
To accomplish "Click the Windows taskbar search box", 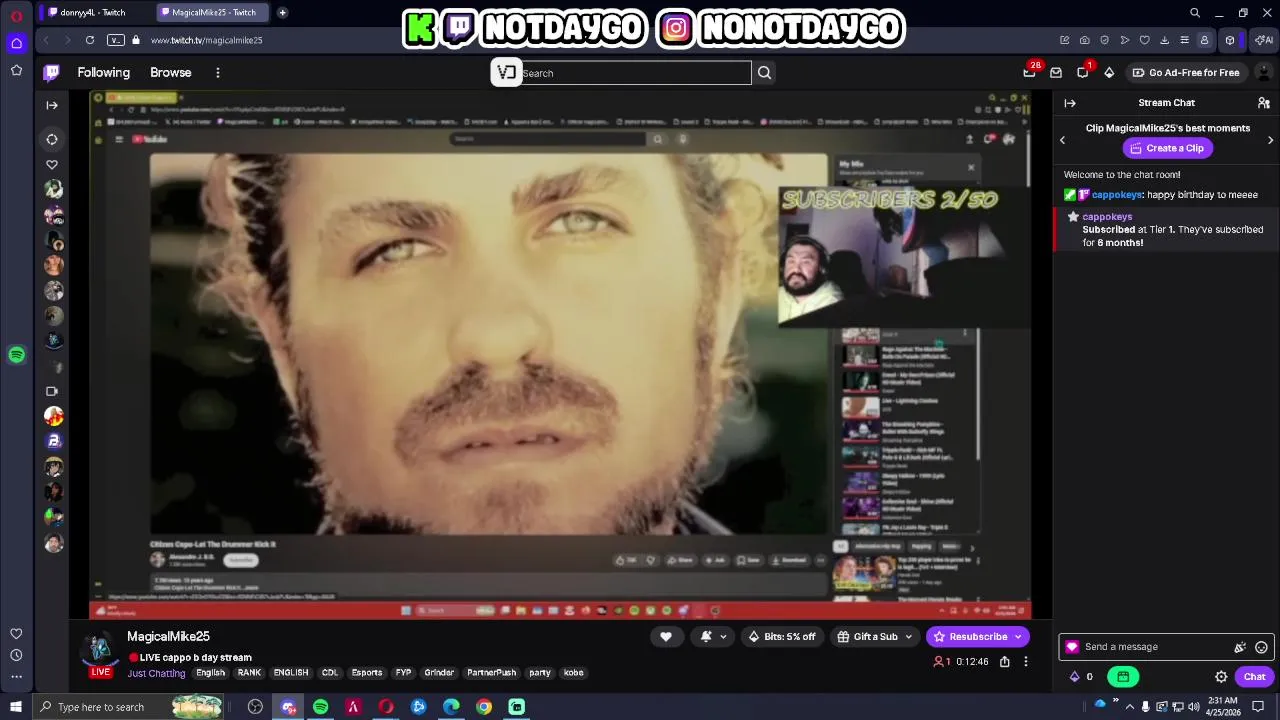I will coord(130,707).
